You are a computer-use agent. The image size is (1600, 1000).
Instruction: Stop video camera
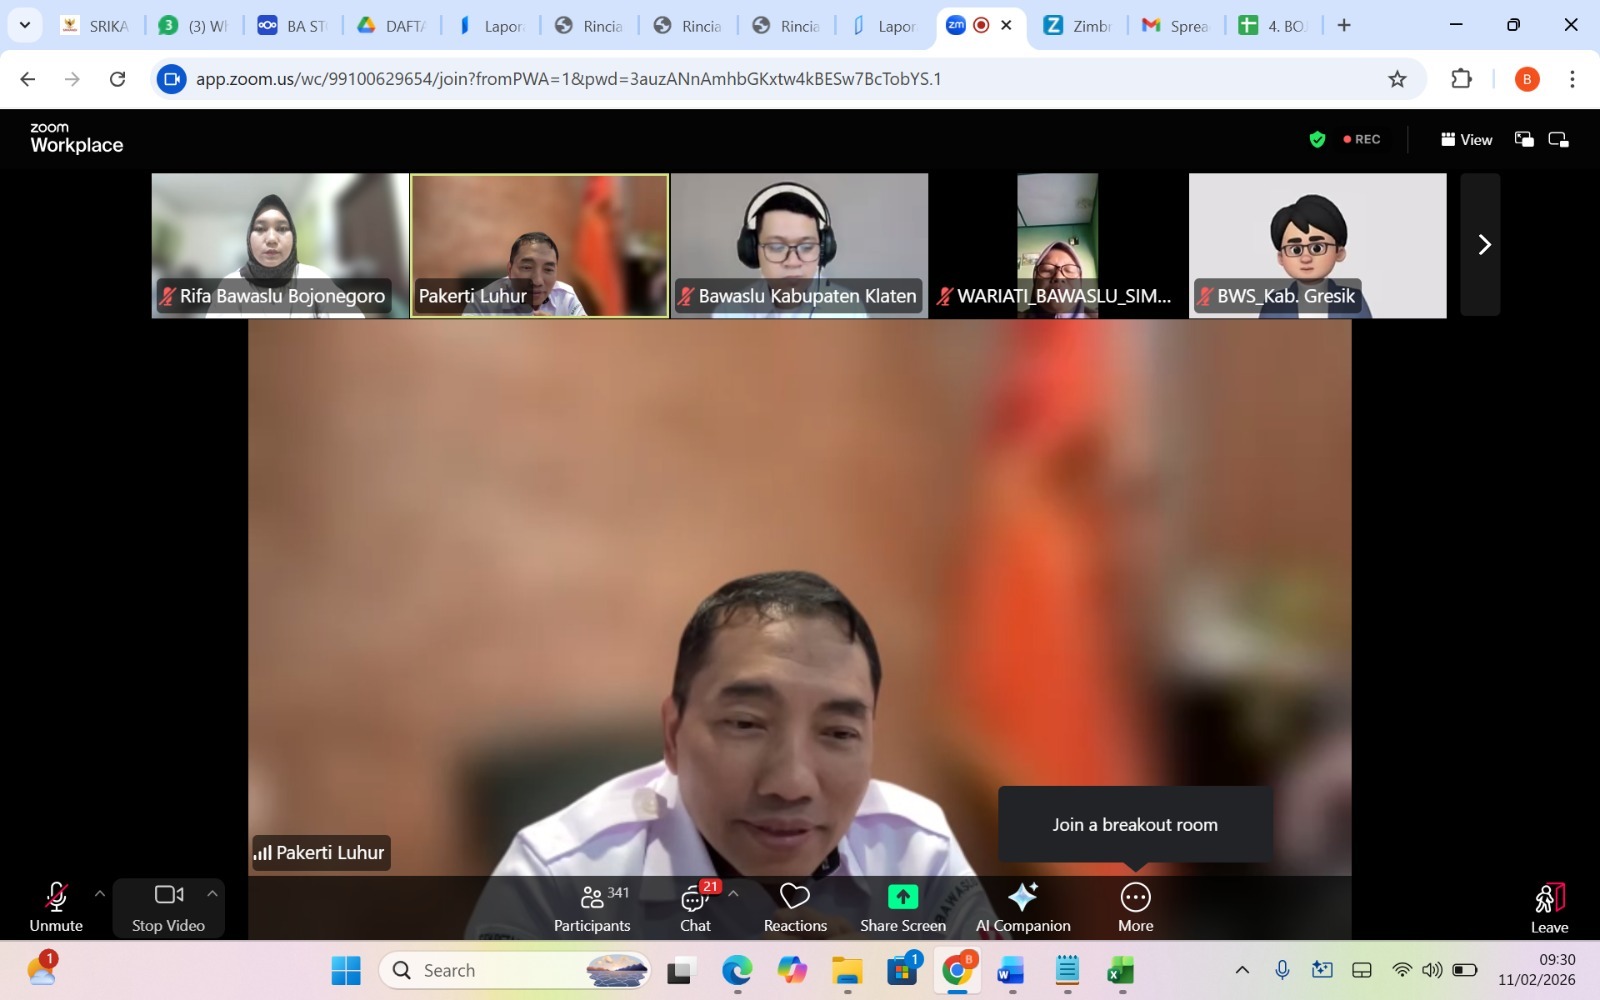tap(168, 907)
